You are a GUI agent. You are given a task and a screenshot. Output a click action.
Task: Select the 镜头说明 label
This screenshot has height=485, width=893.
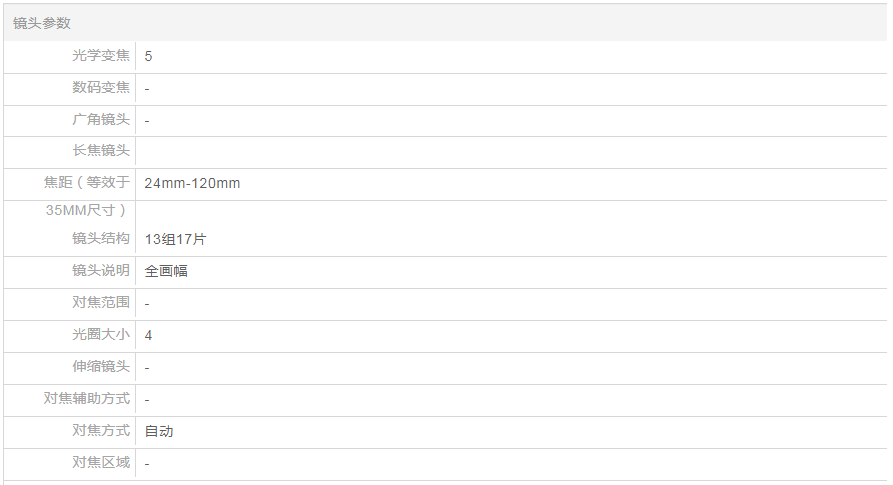point(100,271)
